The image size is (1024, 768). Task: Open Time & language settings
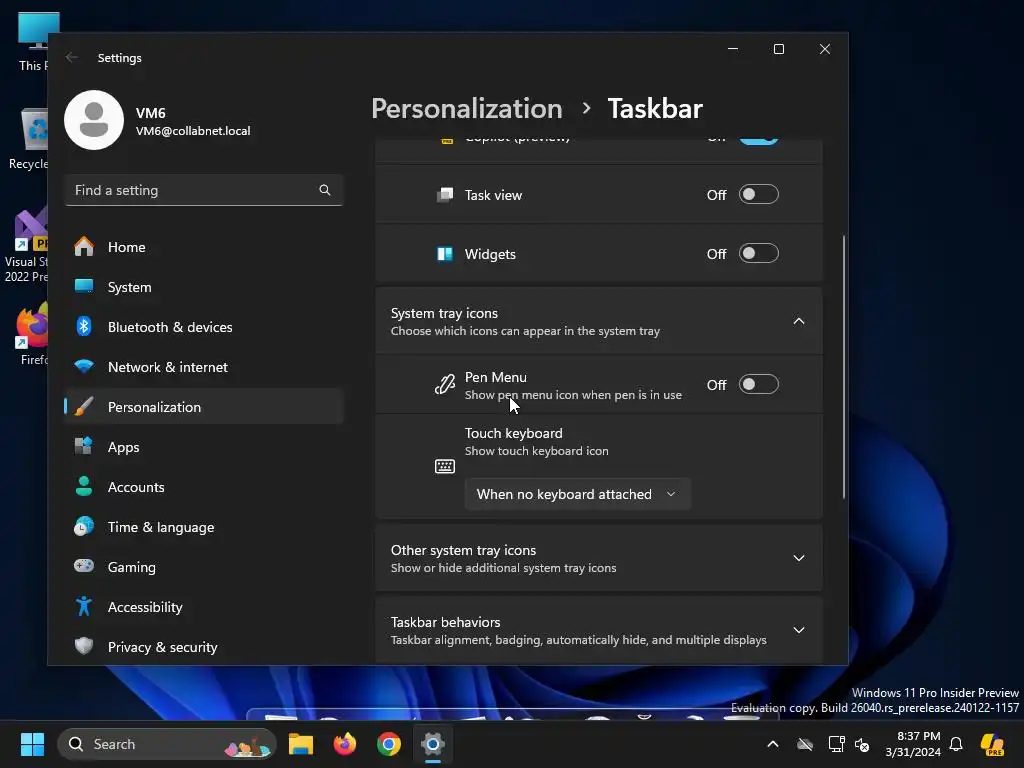[x=204, y=527]
